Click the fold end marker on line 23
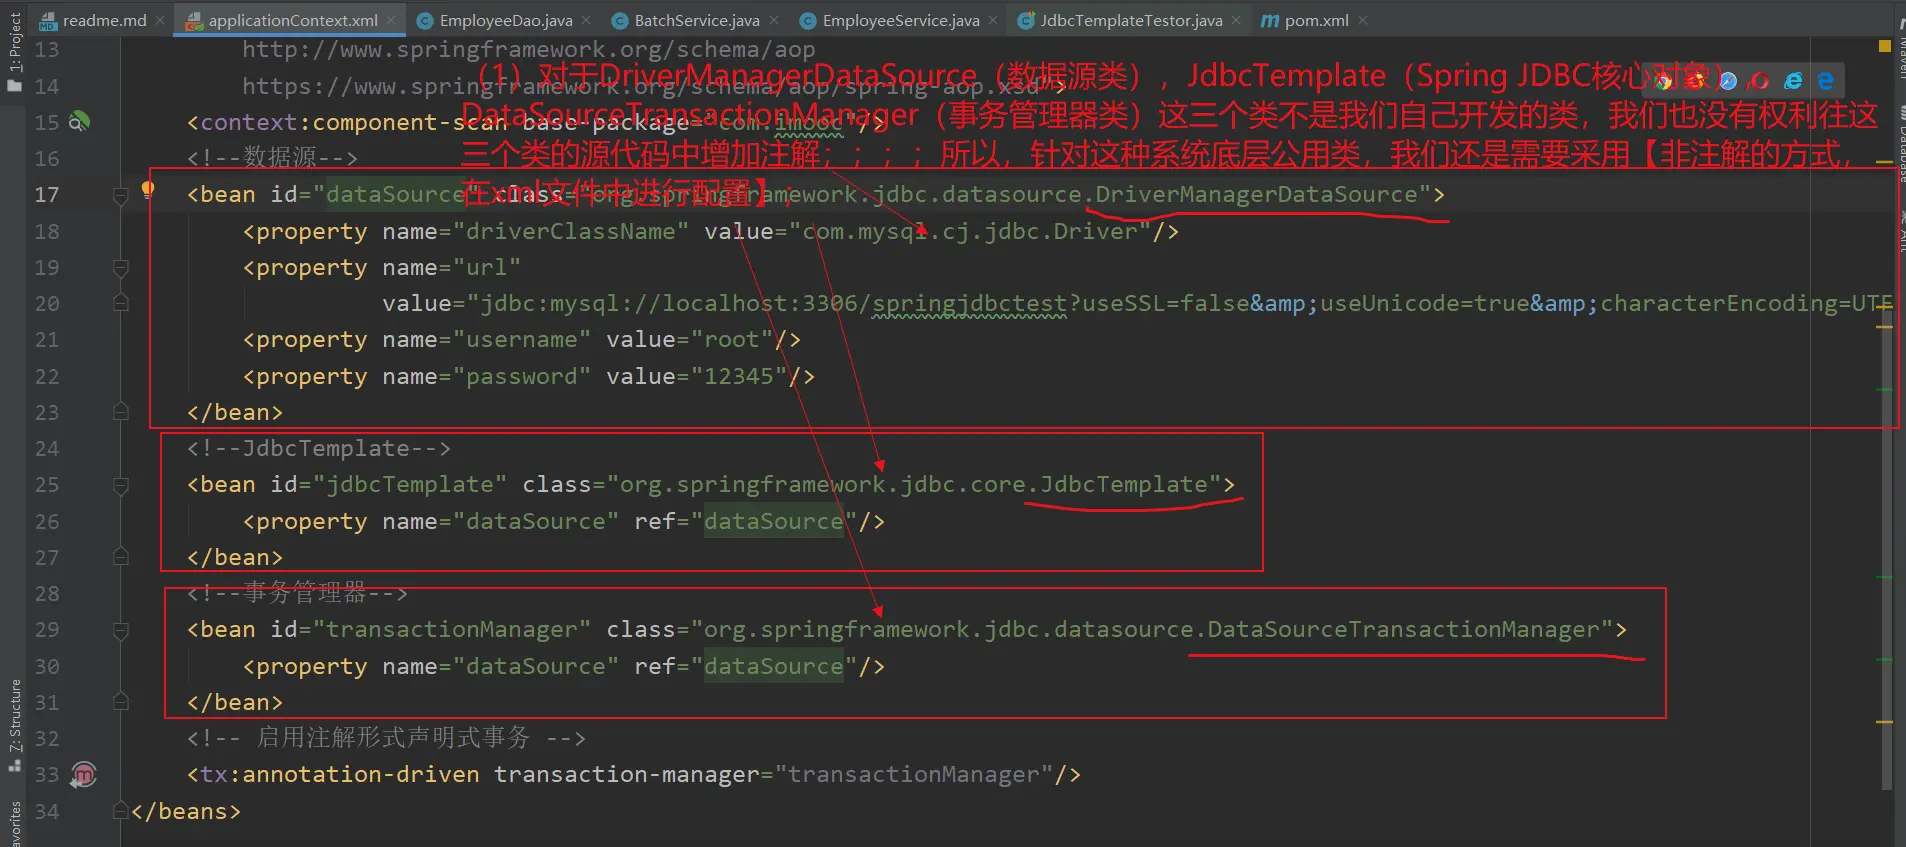This screenshot has width=1906, height=847. pyautogui.click(x=121, y=412)
